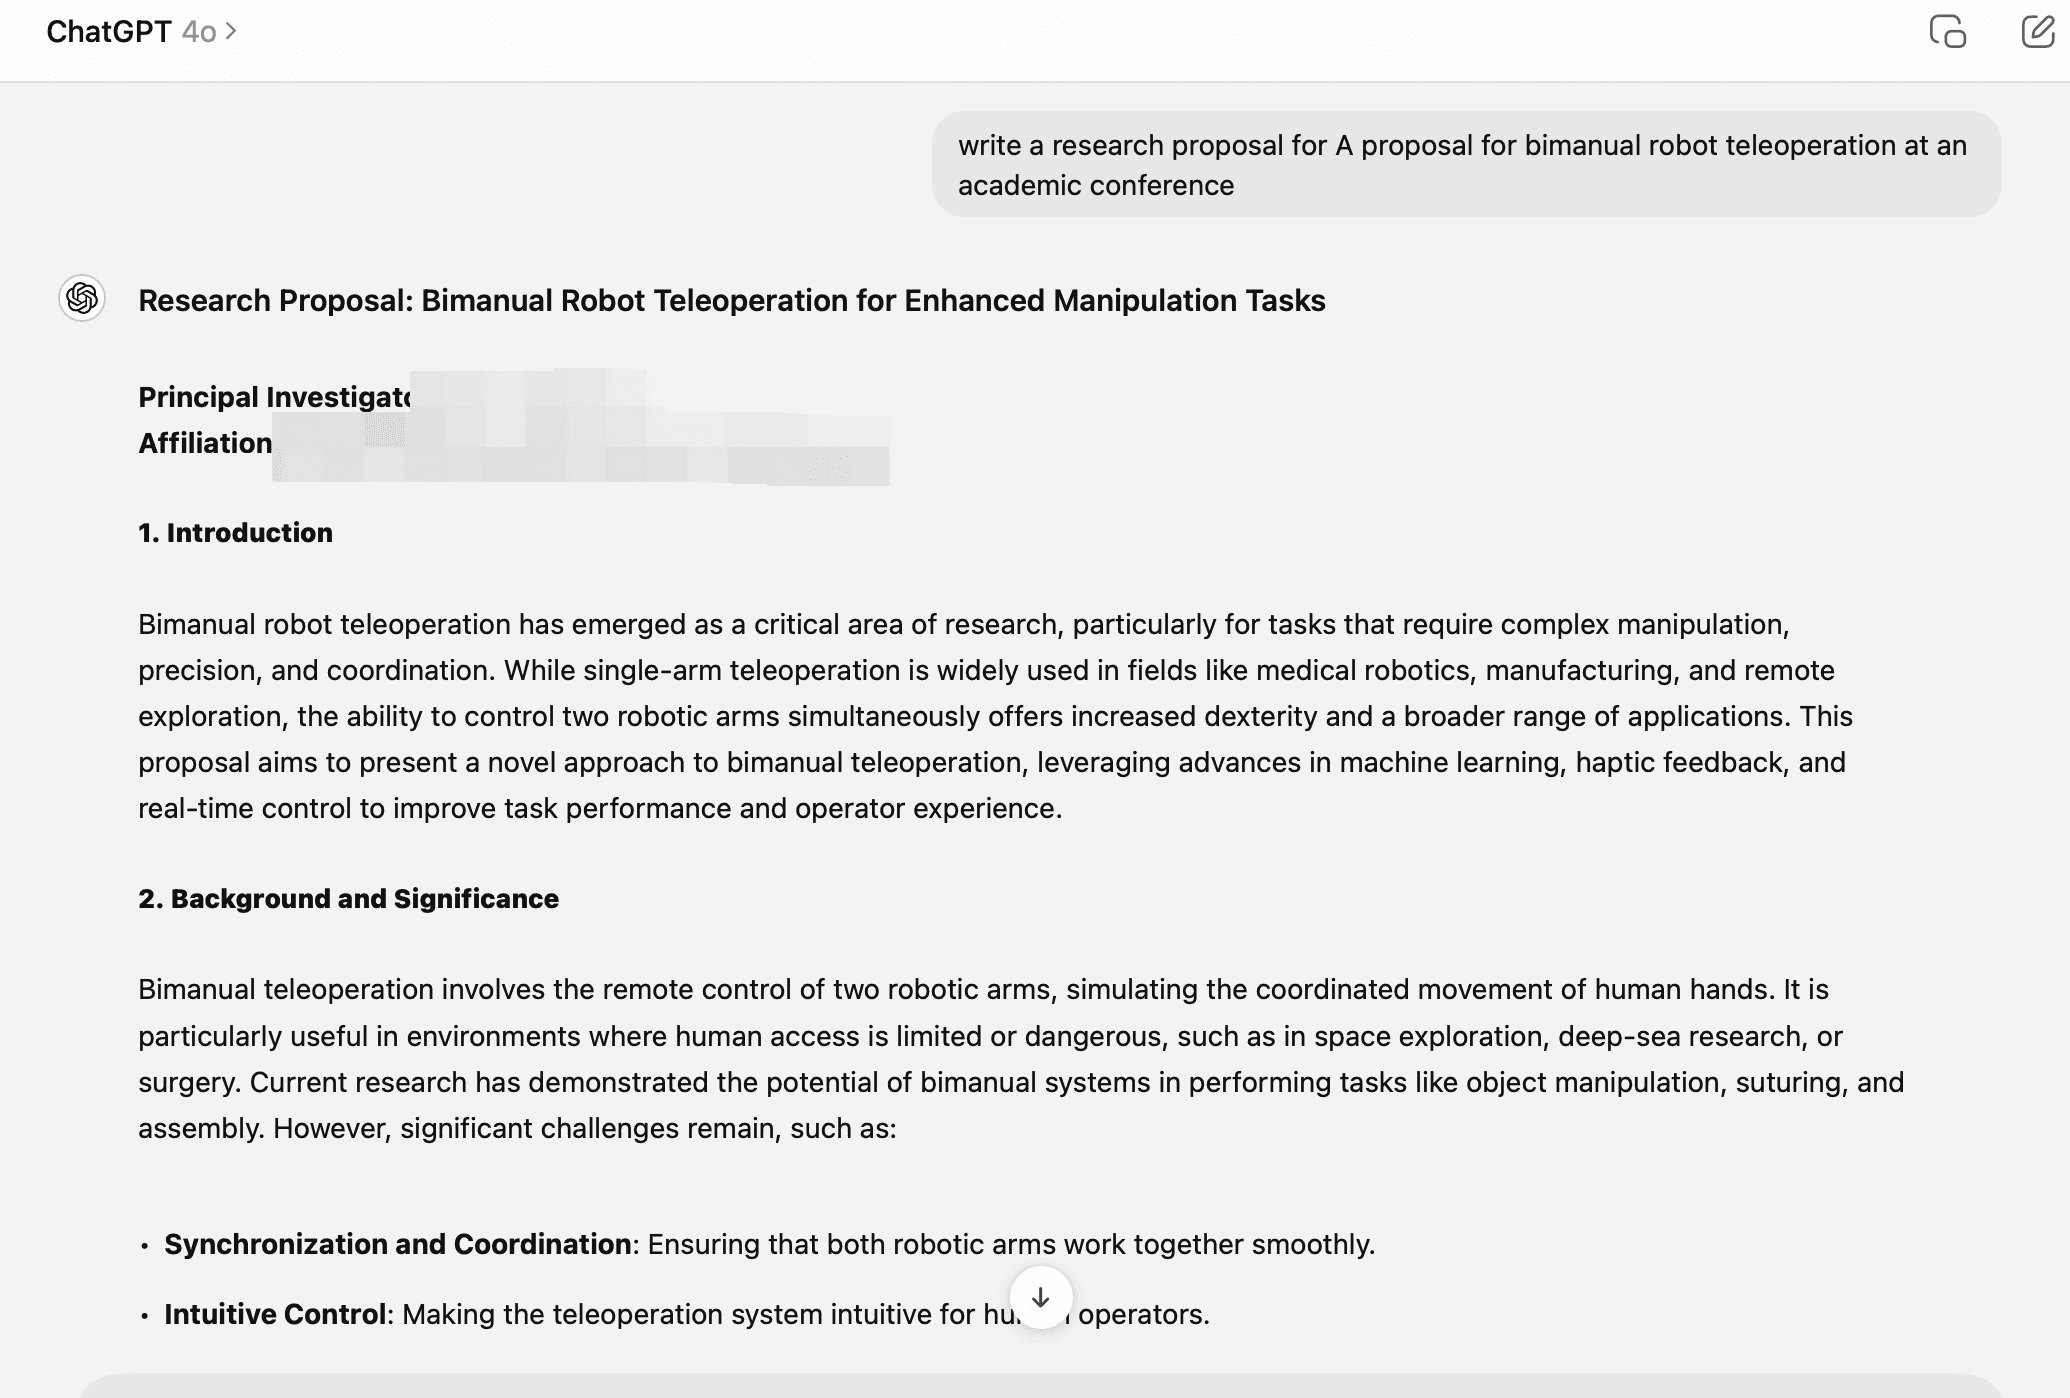
Task: Click the chevron arrow beside 4o
Action: pyautogui.click(x=231, y=32)
